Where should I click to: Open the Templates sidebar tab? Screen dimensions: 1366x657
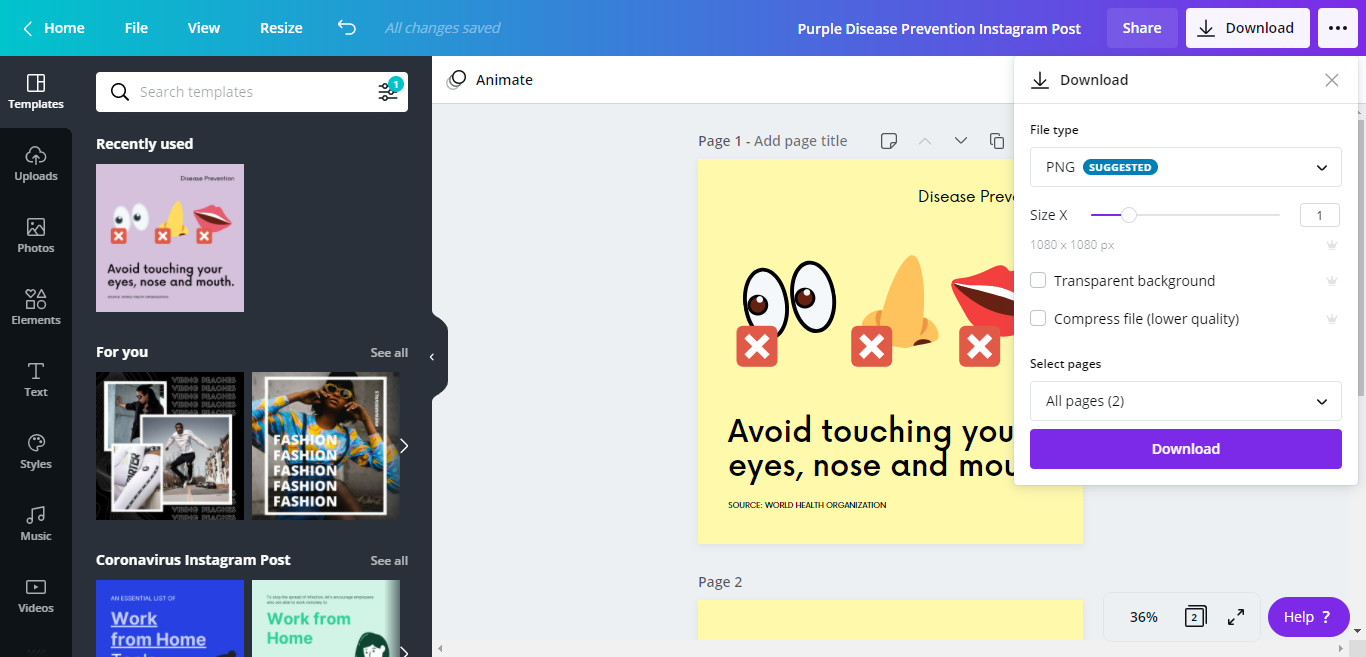click(x=36, y=92)
